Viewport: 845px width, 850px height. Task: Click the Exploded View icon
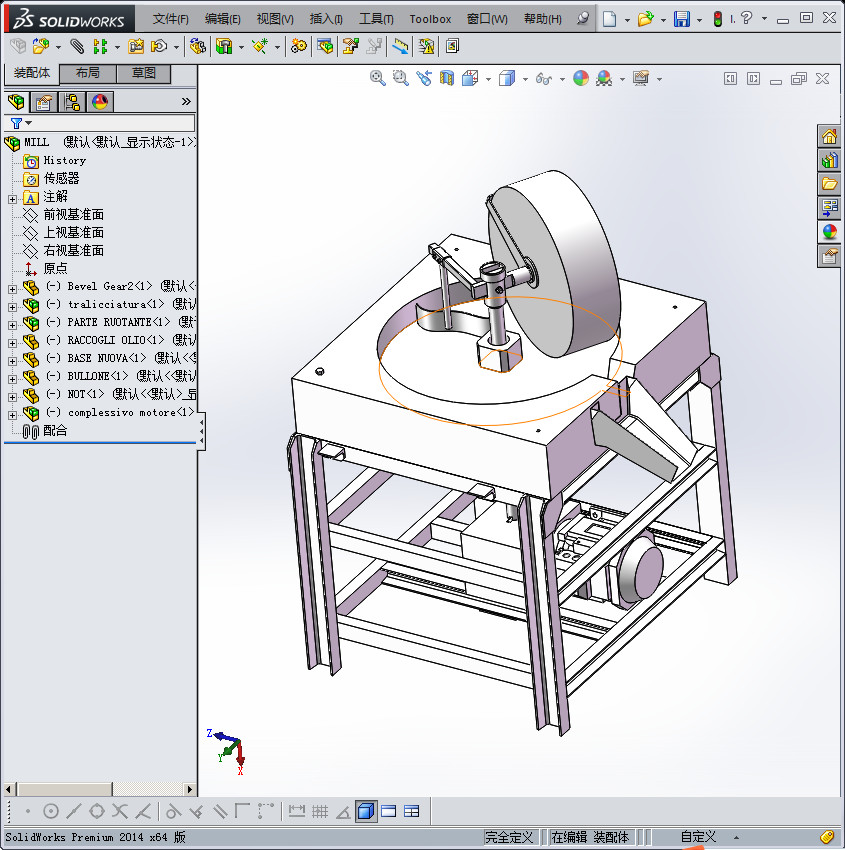click(x=351, y=46)
